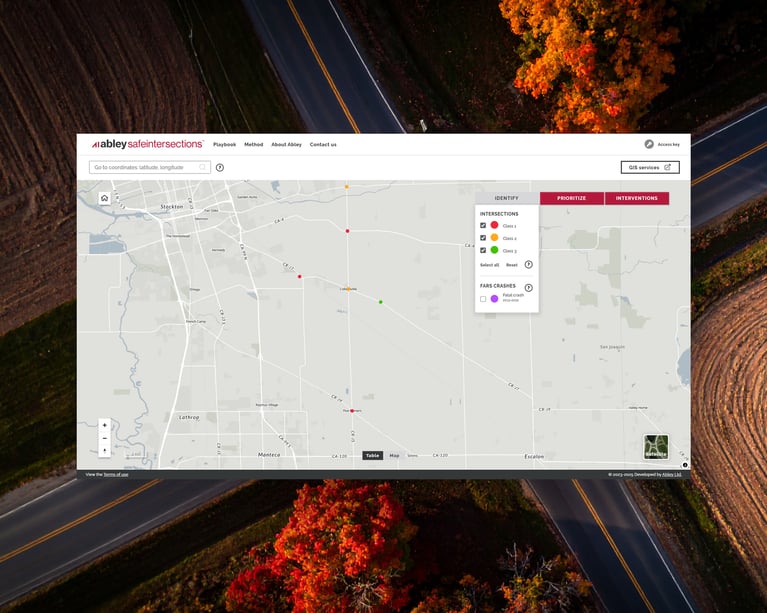This screenshot has height=613, width=767.
Task: Open the Terms of use link
Action: click(115, 474)
